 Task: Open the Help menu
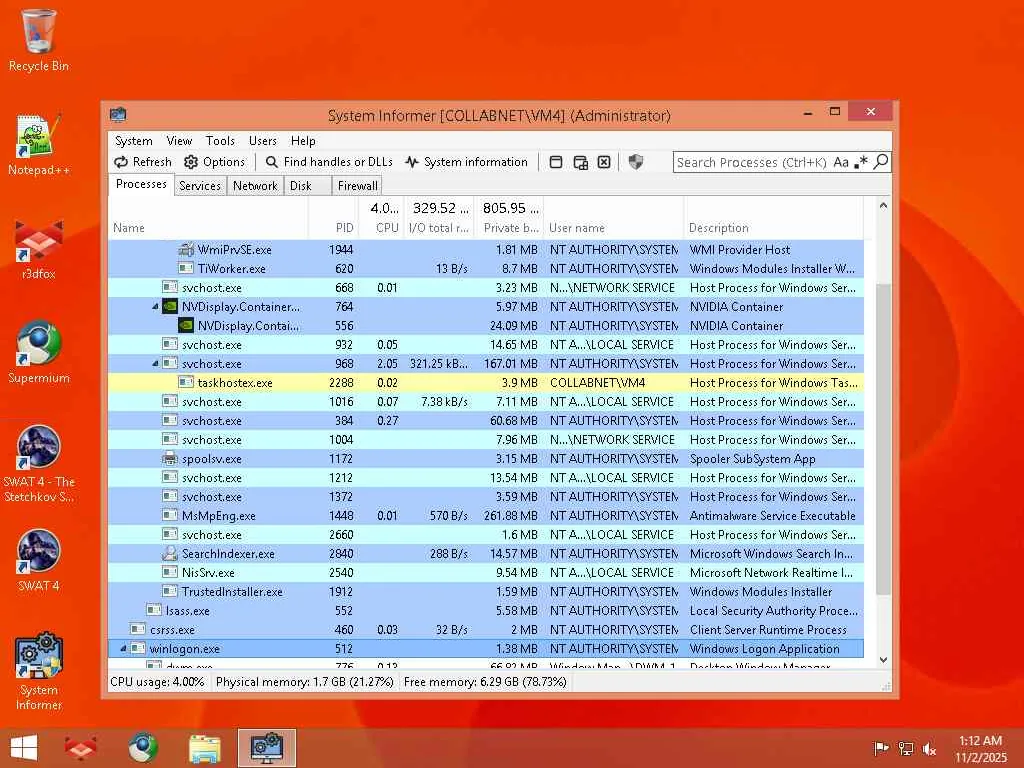pyautogui.click(x=303, y=140)
